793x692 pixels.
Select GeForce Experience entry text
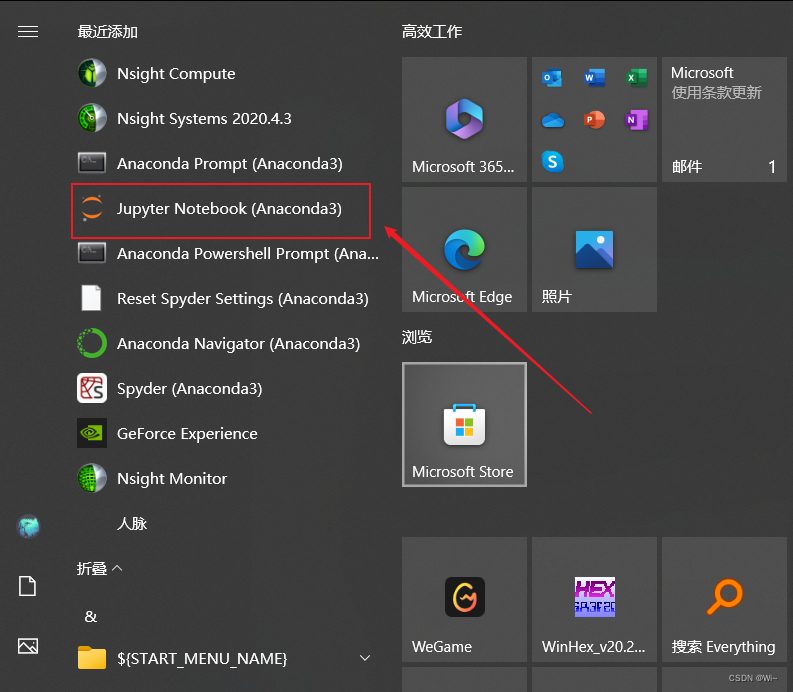pyautogui.click(x=187, y=434)
